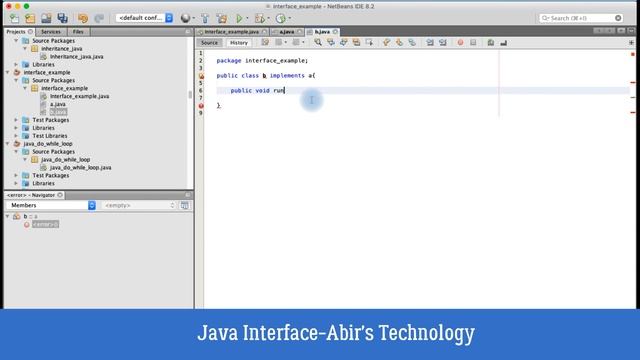Select the b.java editor tab

click(322, 32)
